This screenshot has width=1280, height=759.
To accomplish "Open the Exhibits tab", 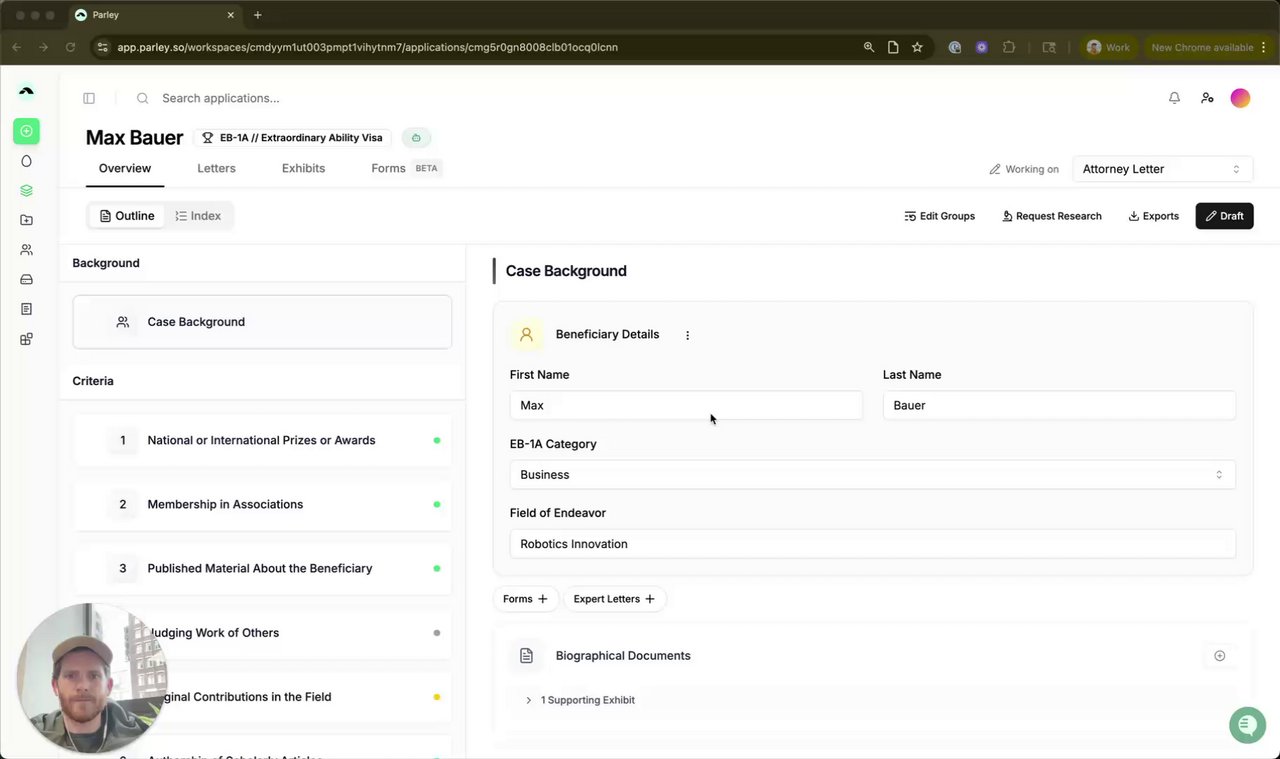I will pyautogui.click(x=303, y=168).
